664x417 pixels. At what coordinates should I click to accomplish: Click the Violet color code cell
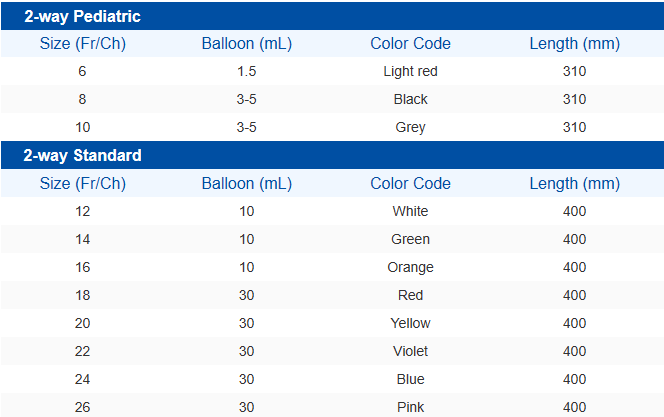[x=410, y=351]
